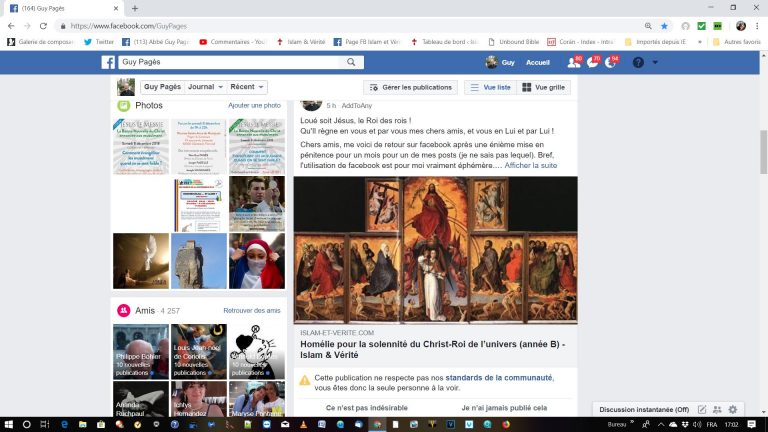
Task: Click the chat create group icon
Action: [717, 409]
